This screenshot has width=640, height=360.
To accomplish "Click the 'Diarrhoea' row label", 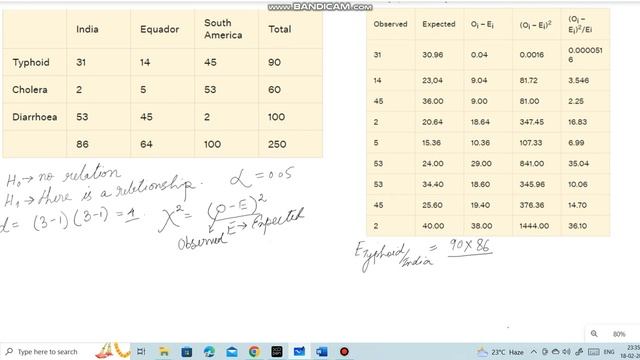I will click(35, 117).
